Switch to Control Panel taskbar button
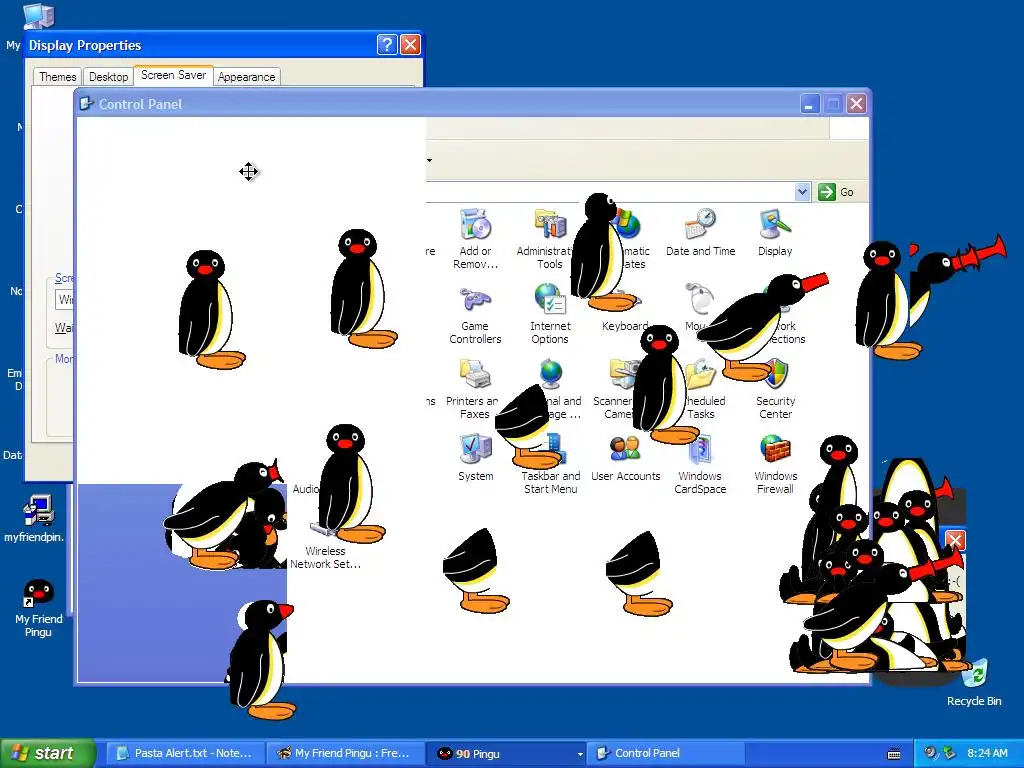This screenshot has width=1024, height=768. [x=666, y=754]
